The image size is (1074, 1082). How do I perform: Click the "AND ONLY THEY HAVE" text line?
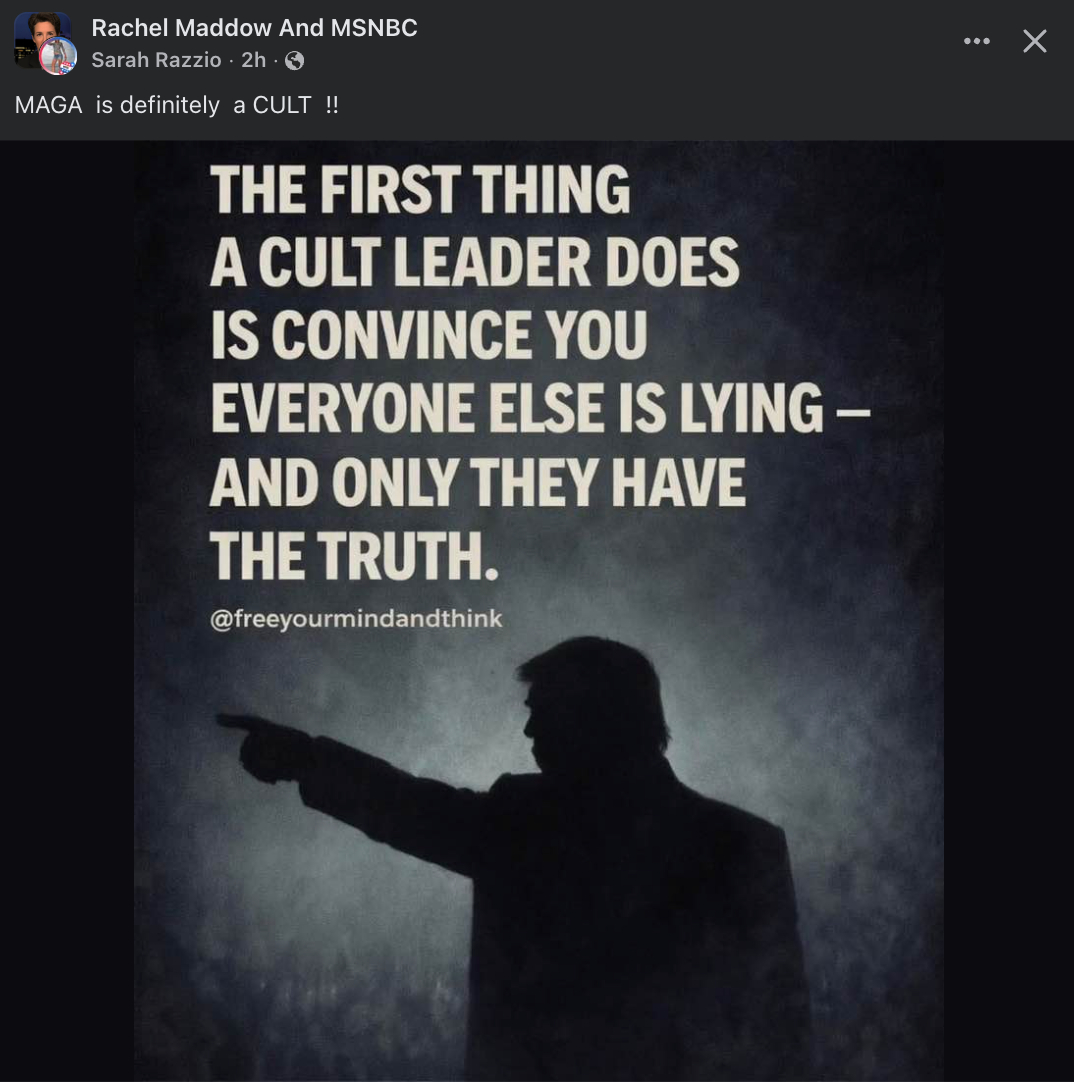point(478,482)
